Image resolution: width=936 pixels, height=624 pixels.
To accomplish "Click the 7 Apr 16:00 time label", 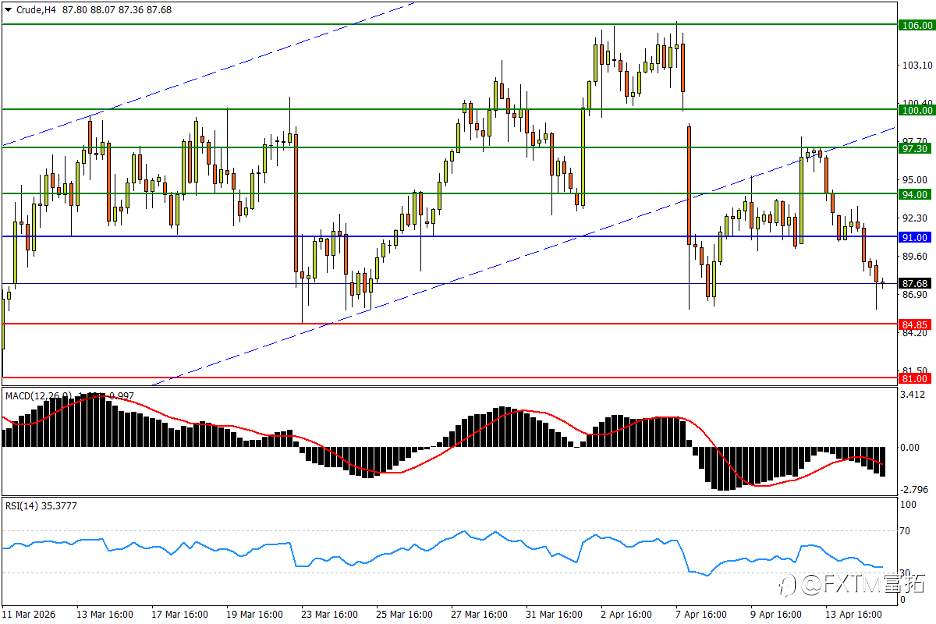I will point(701,614).
